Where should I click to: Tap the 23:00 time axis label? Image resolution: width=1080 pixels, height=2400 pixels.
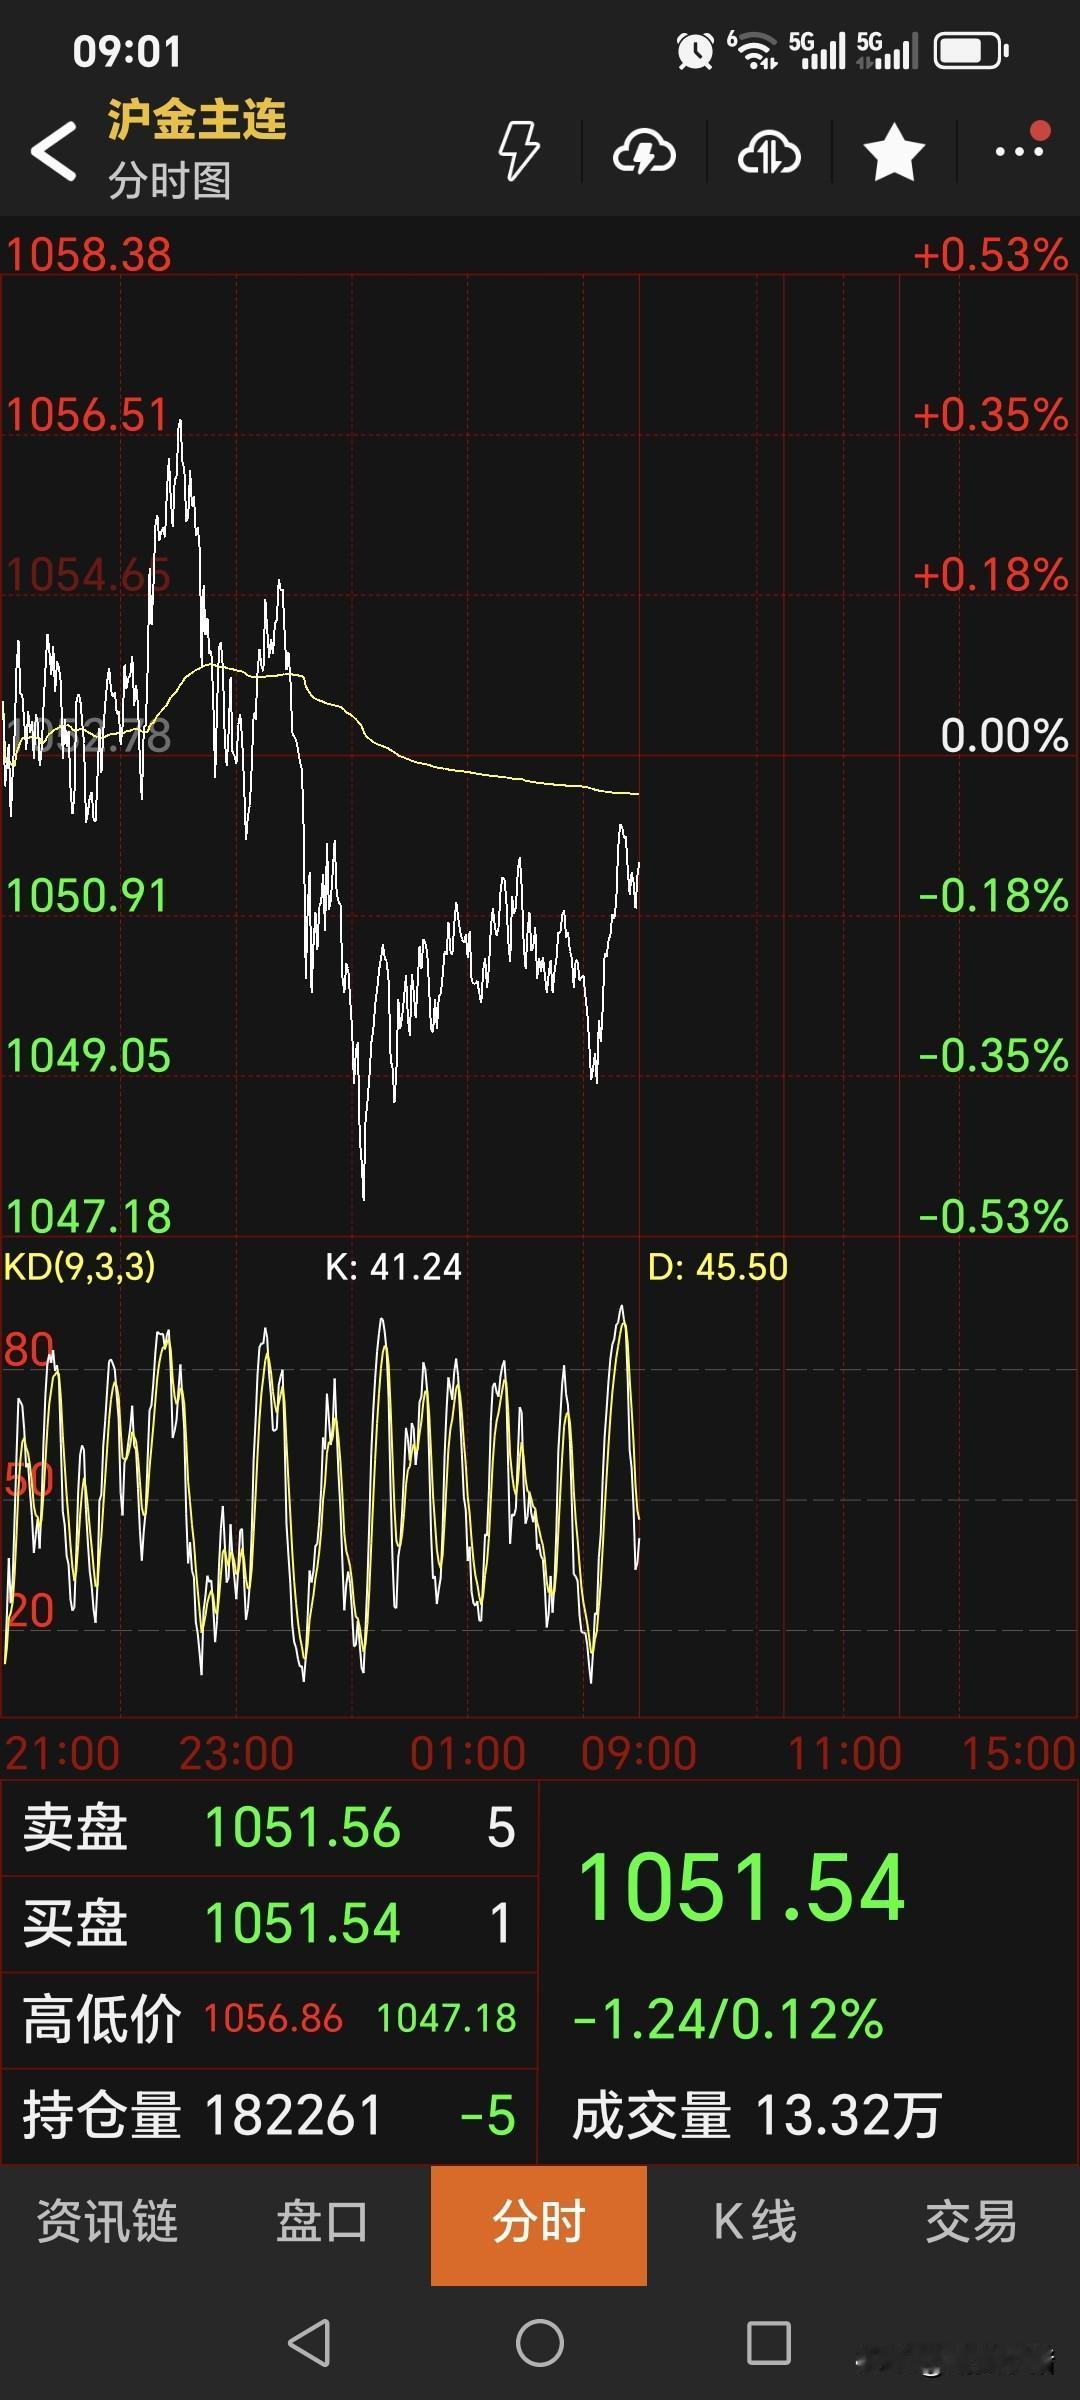click(236, 1753)
